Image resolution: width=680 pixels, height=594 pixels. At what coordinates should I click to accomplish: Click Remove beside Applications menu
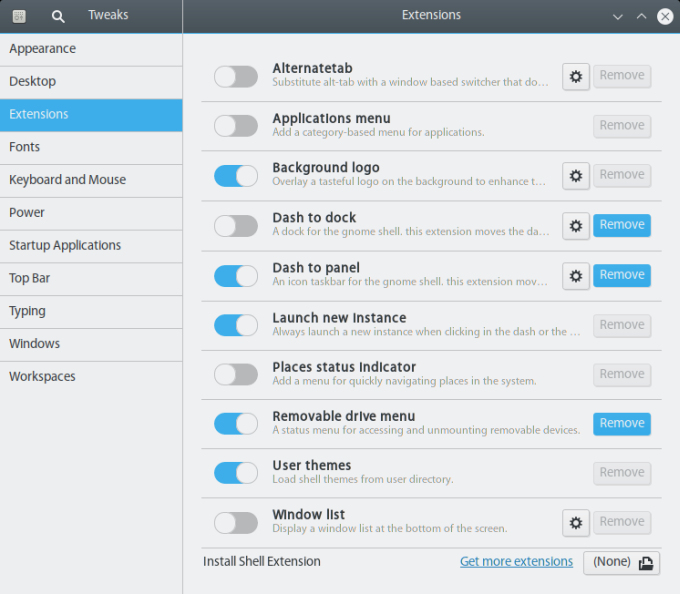pyautogui.click(x=622, y=126)
